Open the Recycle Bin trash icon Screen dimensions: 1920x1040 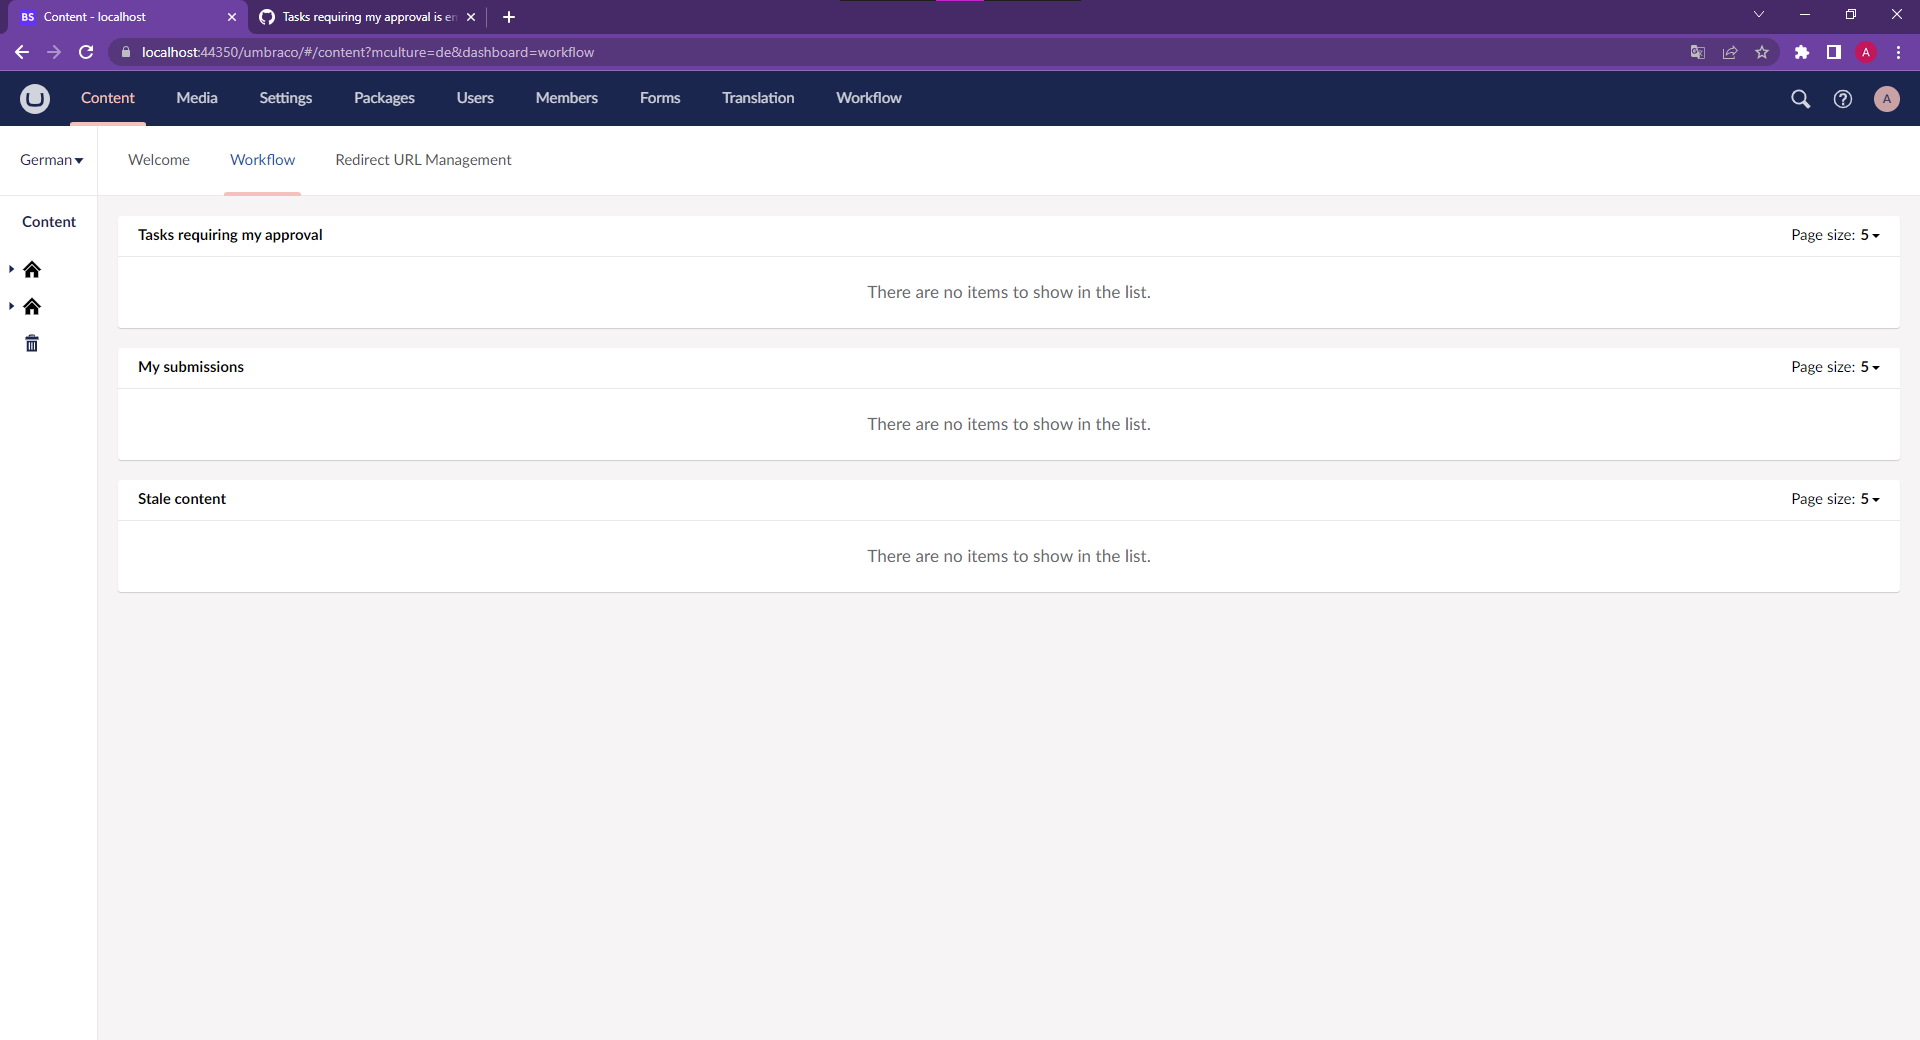pyautogui.click(x=31, y=343)
